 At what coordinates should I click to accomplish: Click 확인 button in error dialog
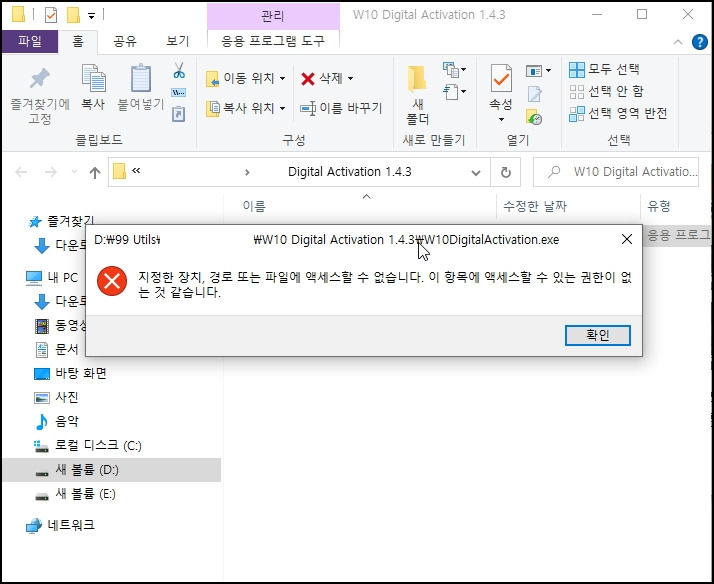coord(597,335)
